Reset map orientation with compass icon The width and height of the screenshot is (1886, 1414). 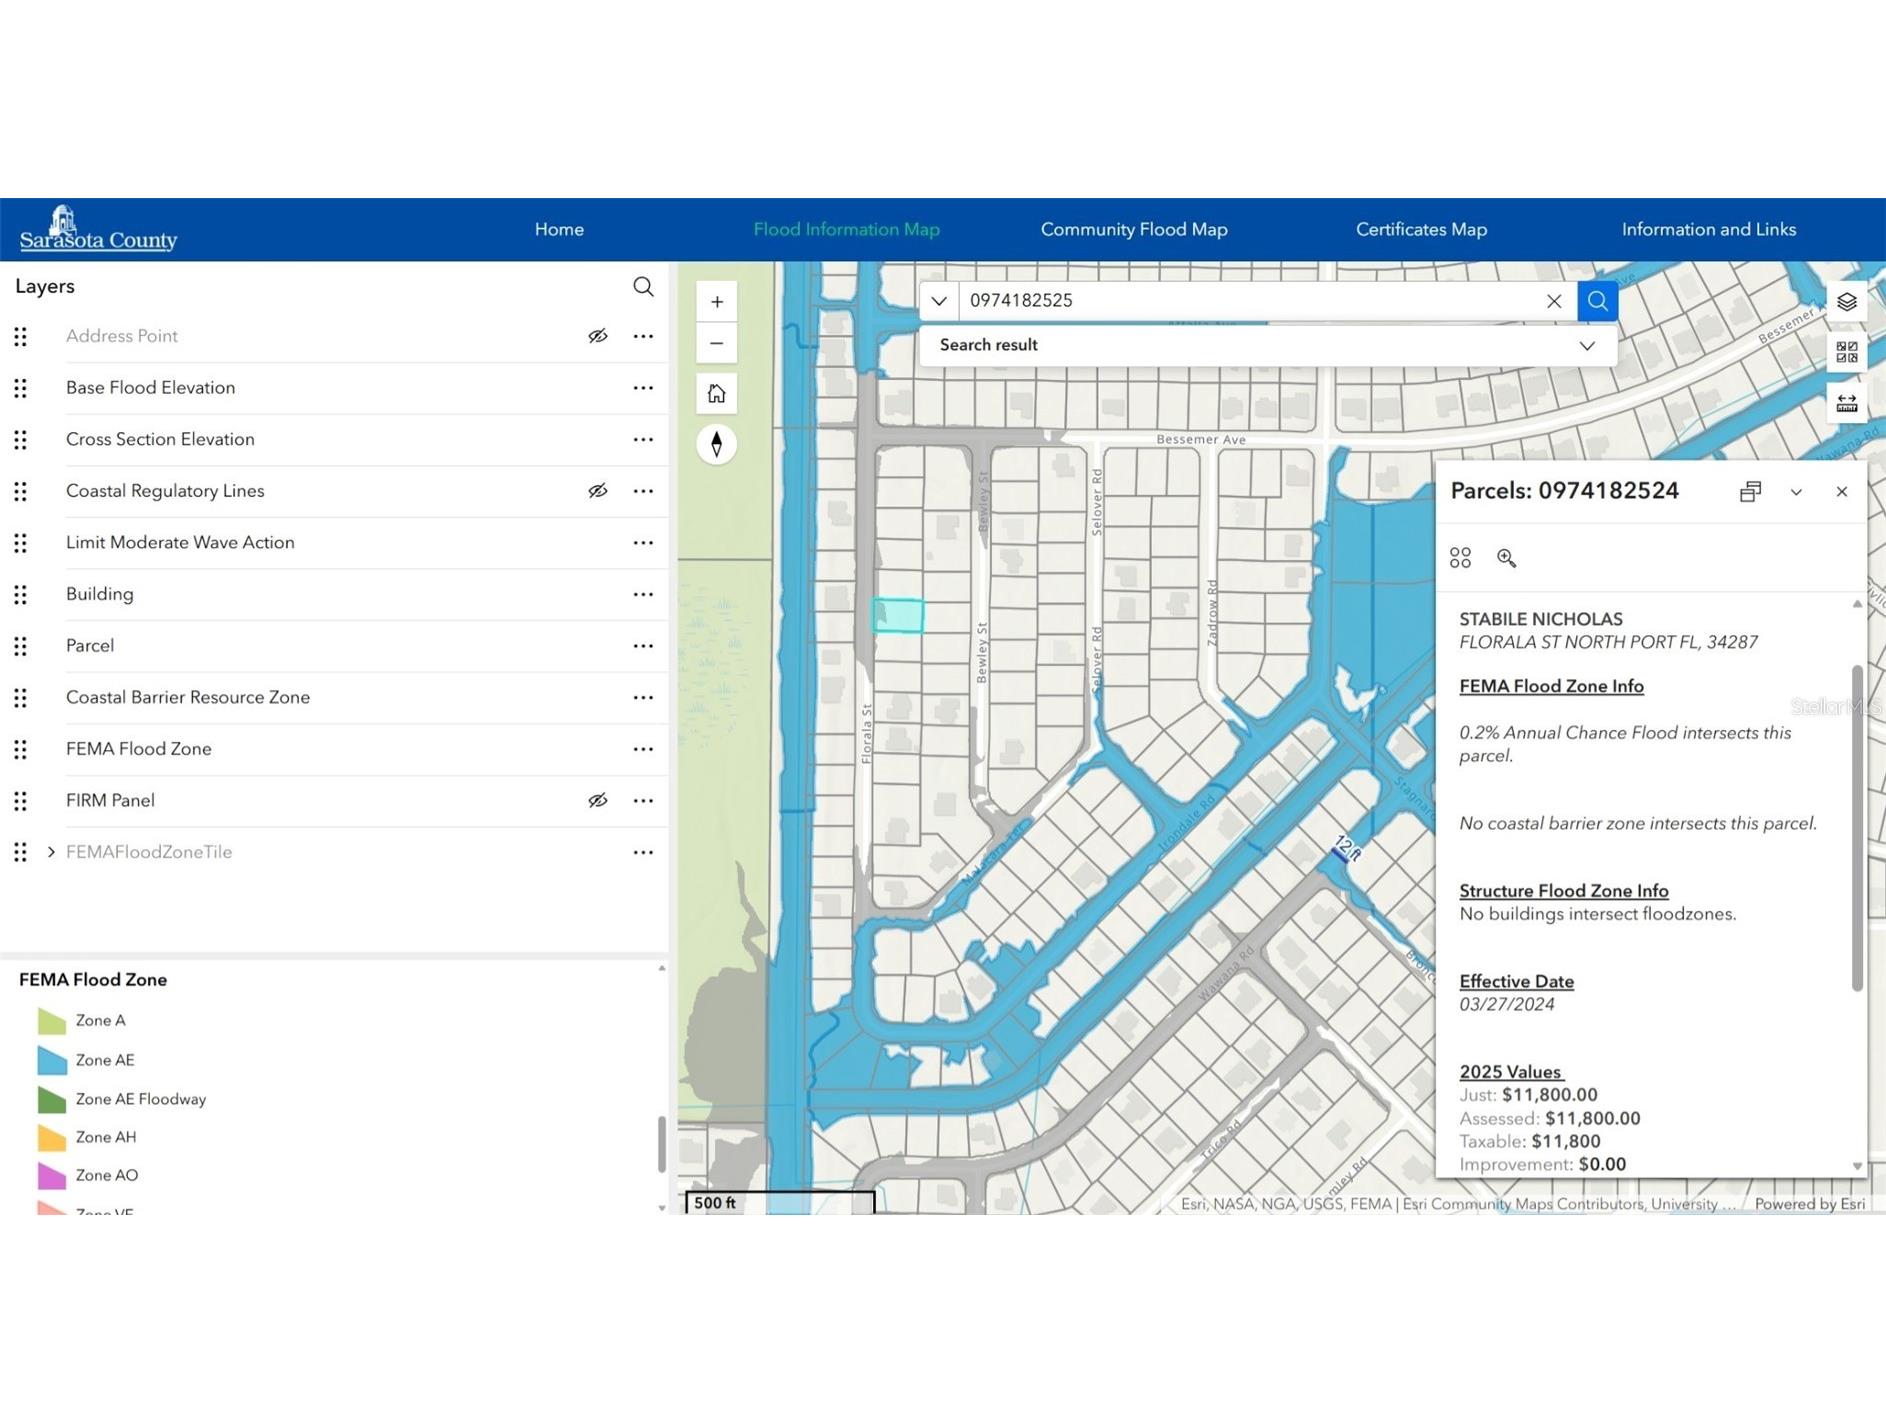click(716, 444)
